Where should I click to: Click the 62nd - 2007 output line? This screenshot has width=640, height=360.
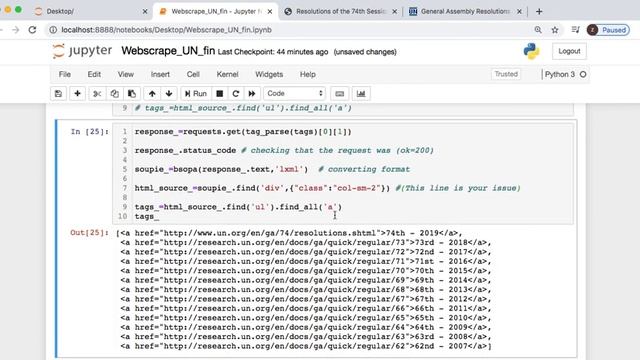point(306,346)
